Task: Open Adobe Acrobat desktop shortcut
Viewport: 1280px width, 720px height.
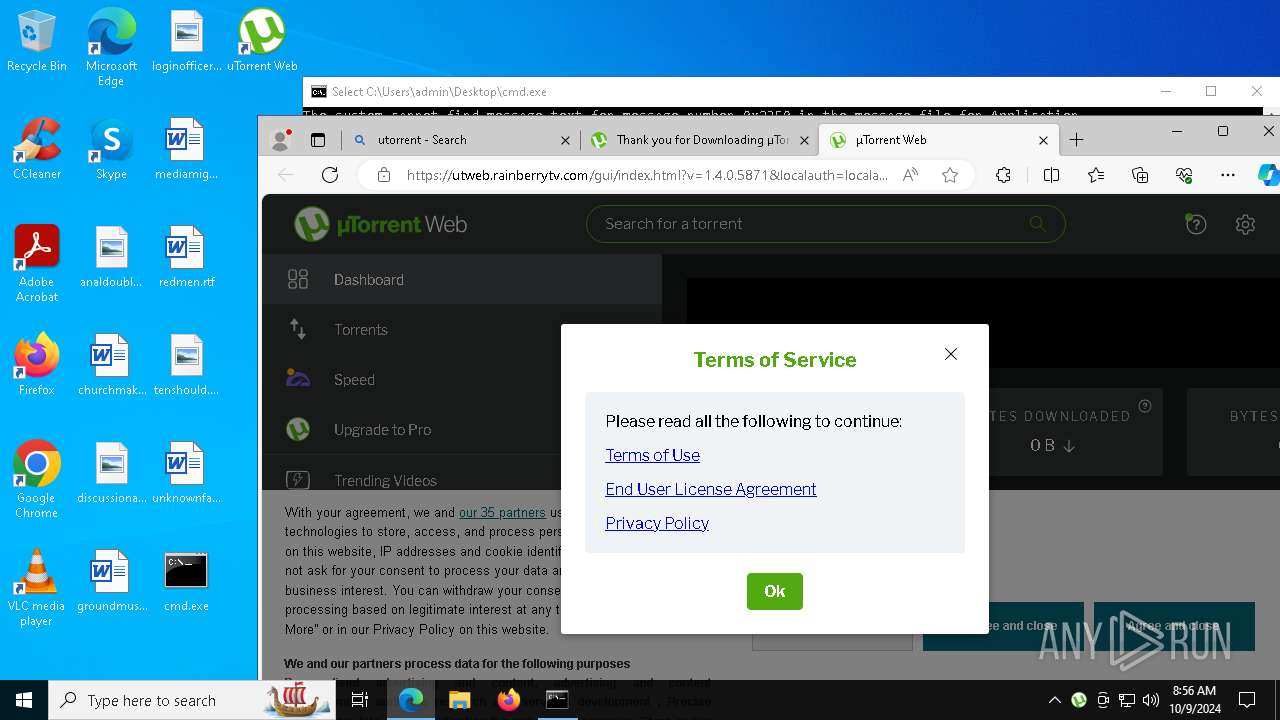Action: pyautogui.click(x=37, y=265)
